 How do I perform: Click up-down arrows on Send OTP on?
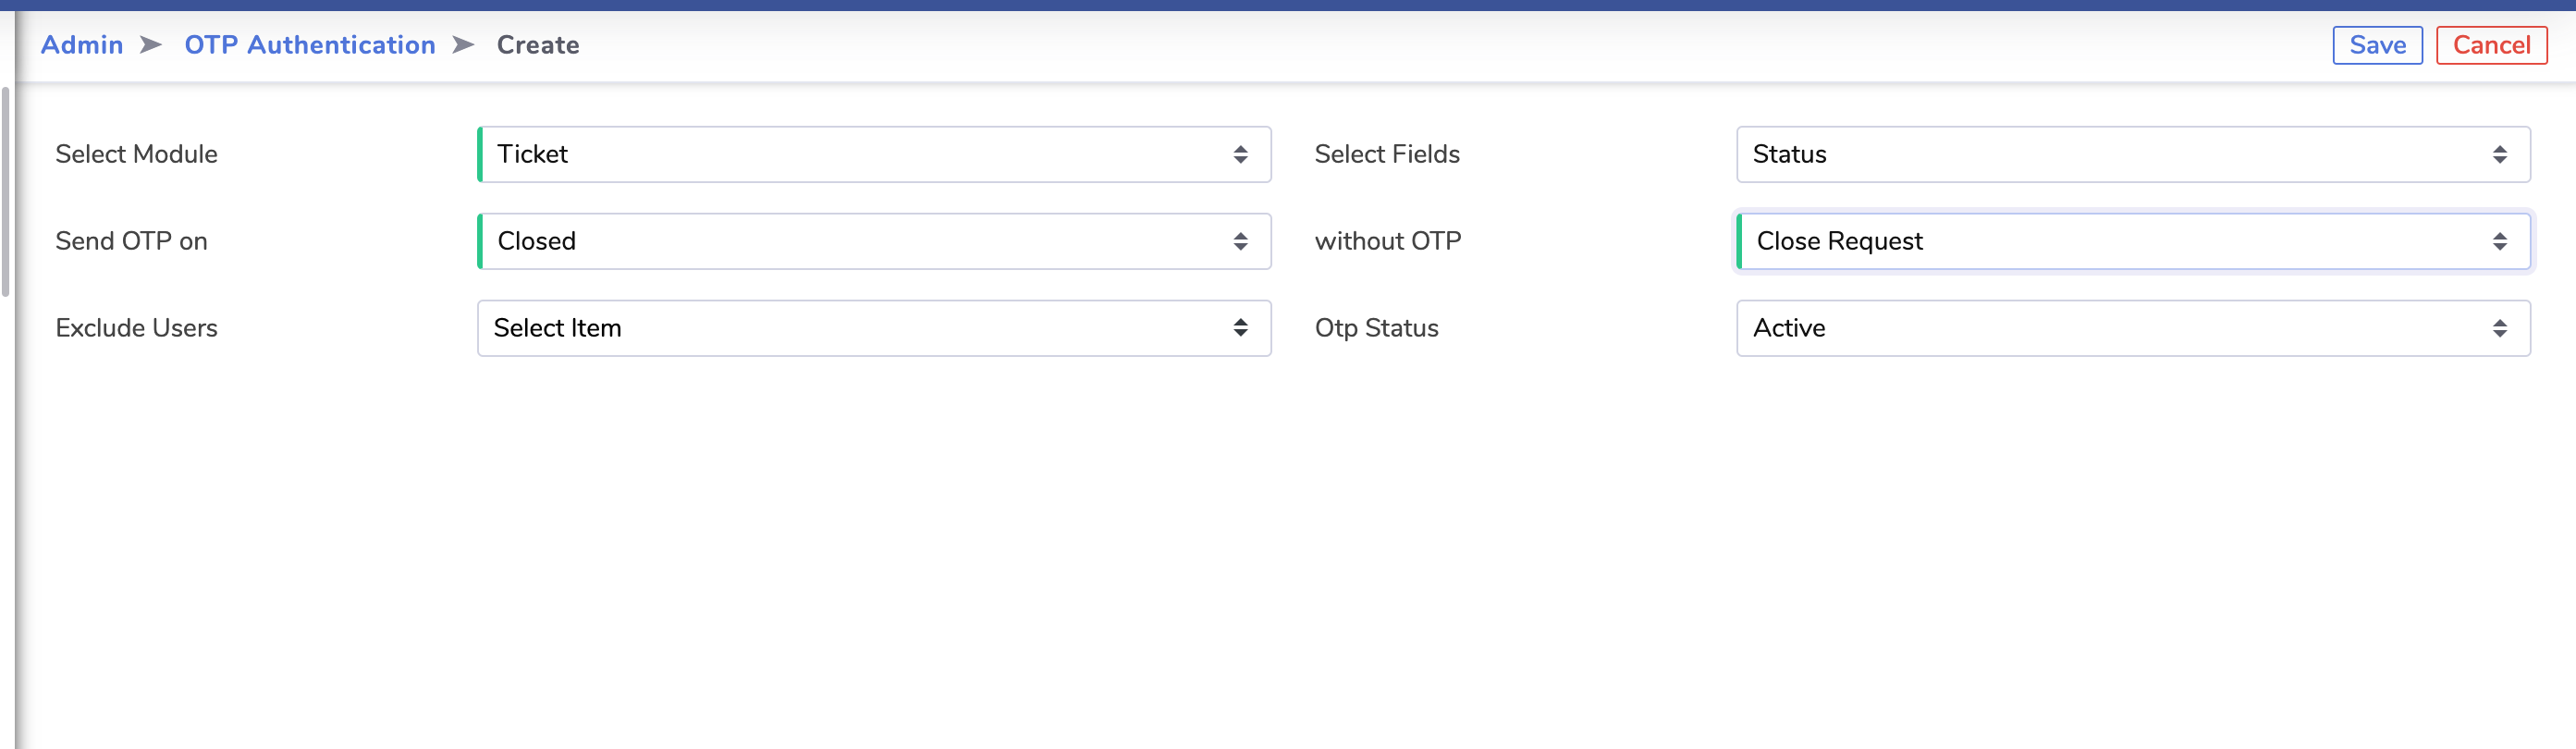tap(1240, 241)
